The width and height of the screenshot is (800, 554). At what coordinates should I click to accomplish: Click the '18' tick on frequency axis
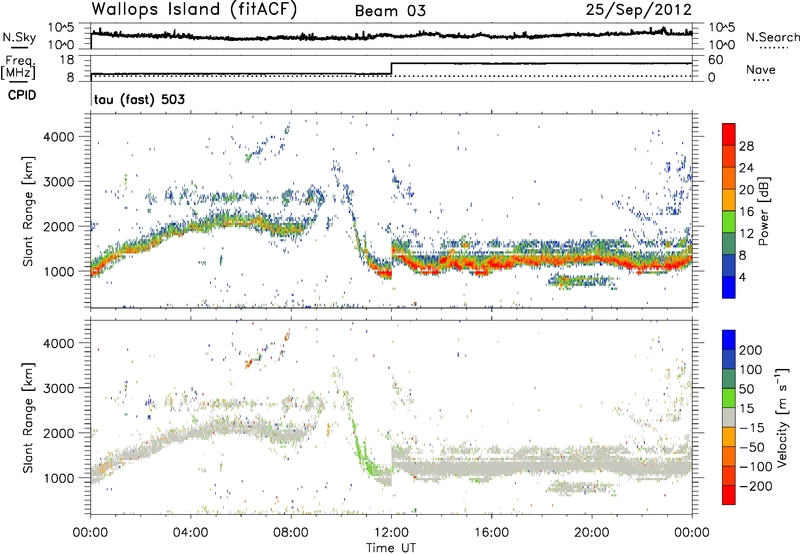[67, 60]
